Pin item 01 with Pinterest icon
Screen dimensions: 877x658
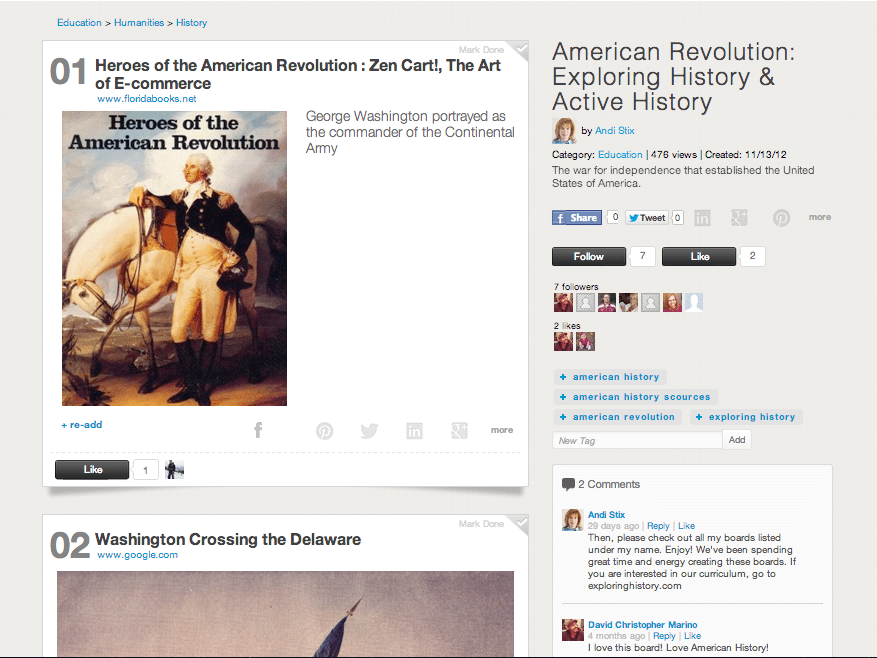click(x=324, y=431)
